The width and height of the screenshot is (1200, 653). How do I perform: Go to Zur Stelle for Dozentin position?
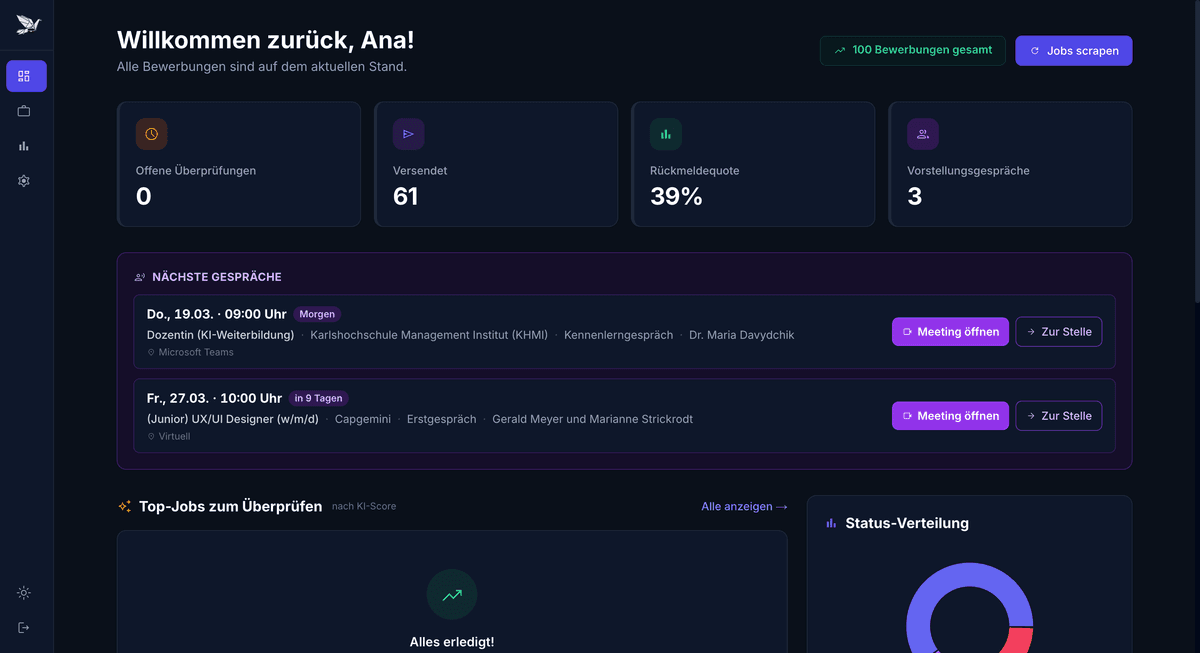[x=1058, y=332]
